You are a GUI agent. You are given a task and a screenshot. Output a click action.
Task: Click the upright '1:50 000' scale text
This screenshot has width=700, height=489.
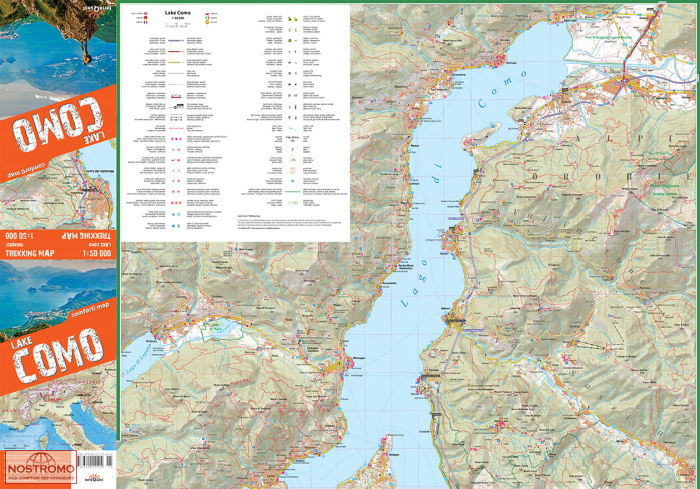[x=96, y=253]
